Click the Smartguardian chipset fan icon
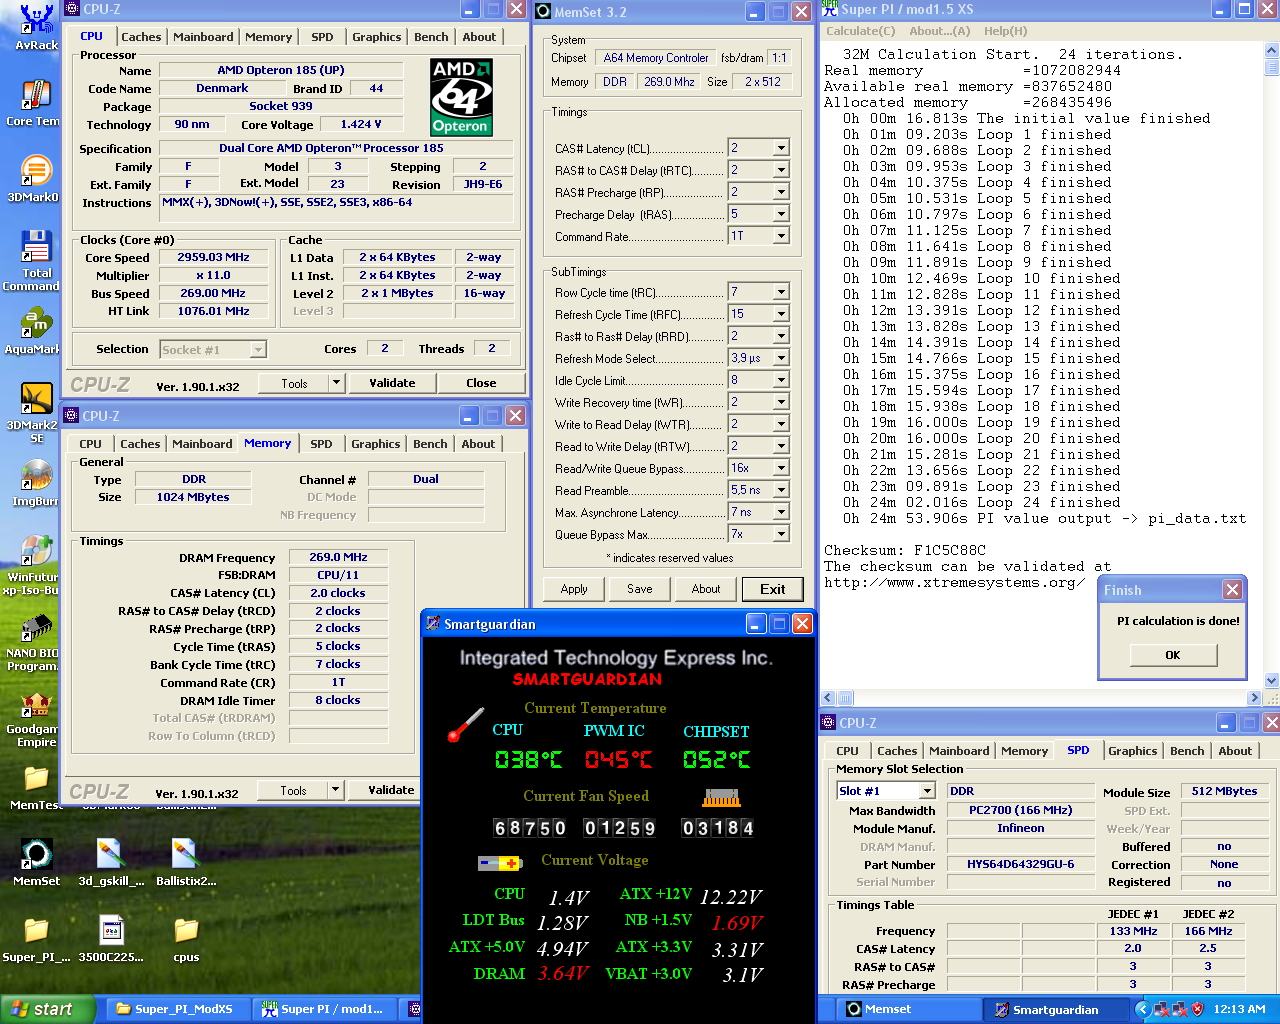 720,798
